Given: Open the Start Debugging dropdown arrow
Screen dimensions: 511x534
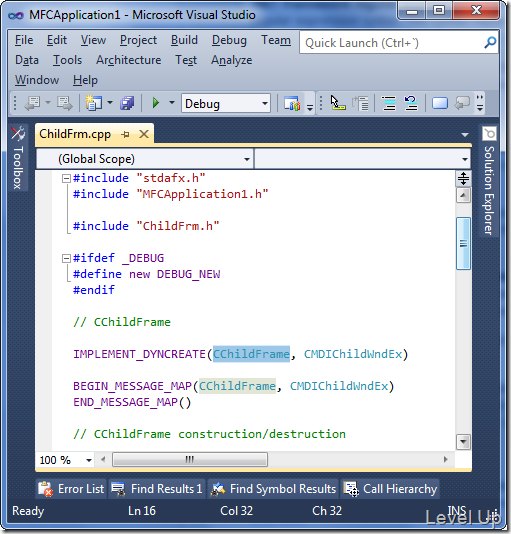Looking at the screenshot, I should click(x=172, y=102).
